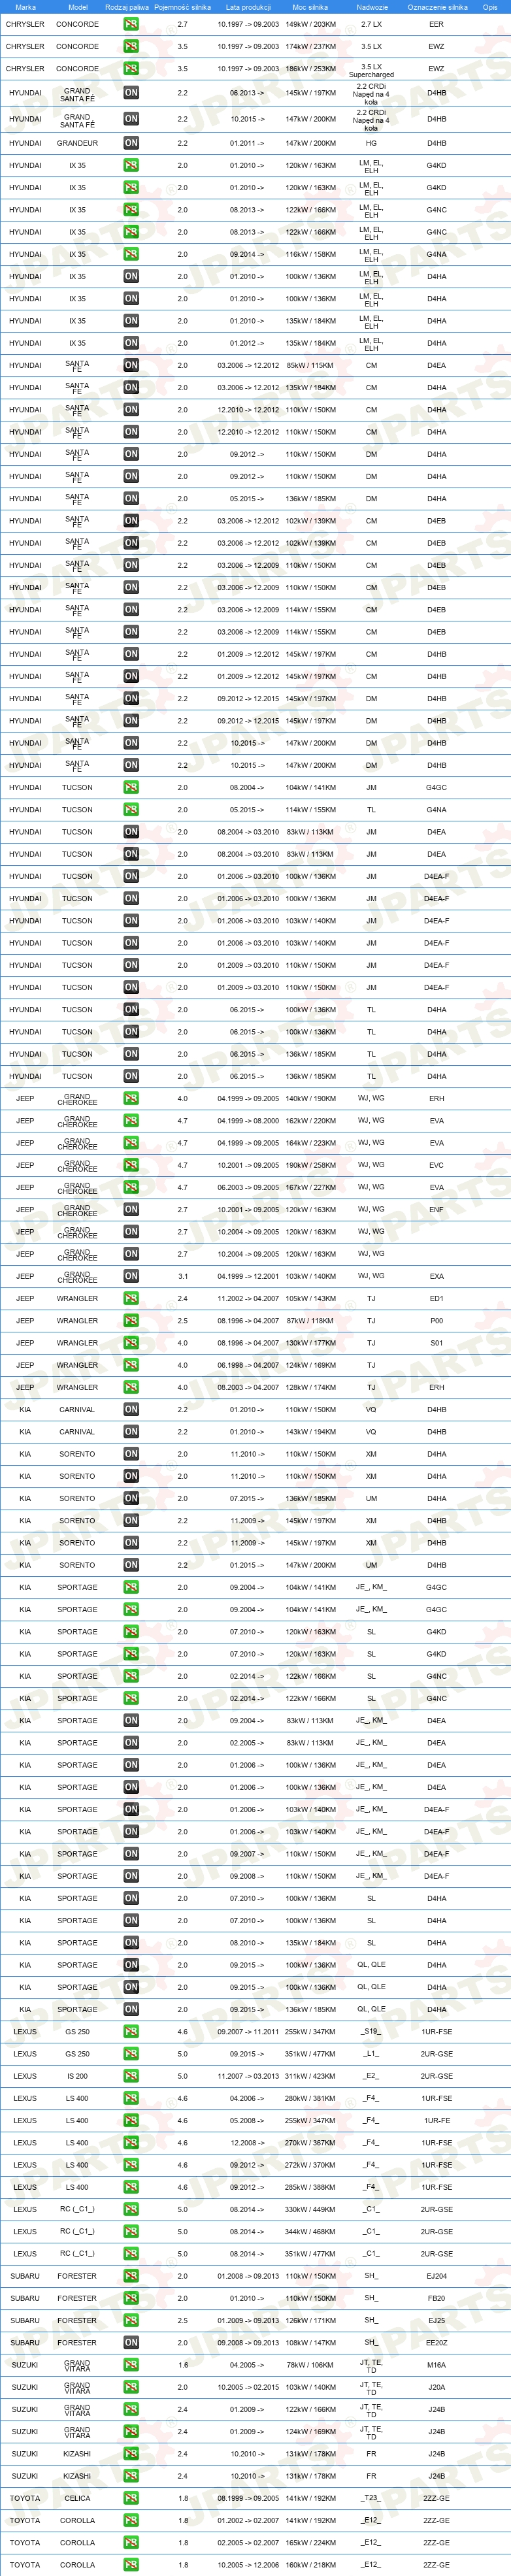Click the diesel icon for Kia Sorento 136kW / 185KM

131,1498
